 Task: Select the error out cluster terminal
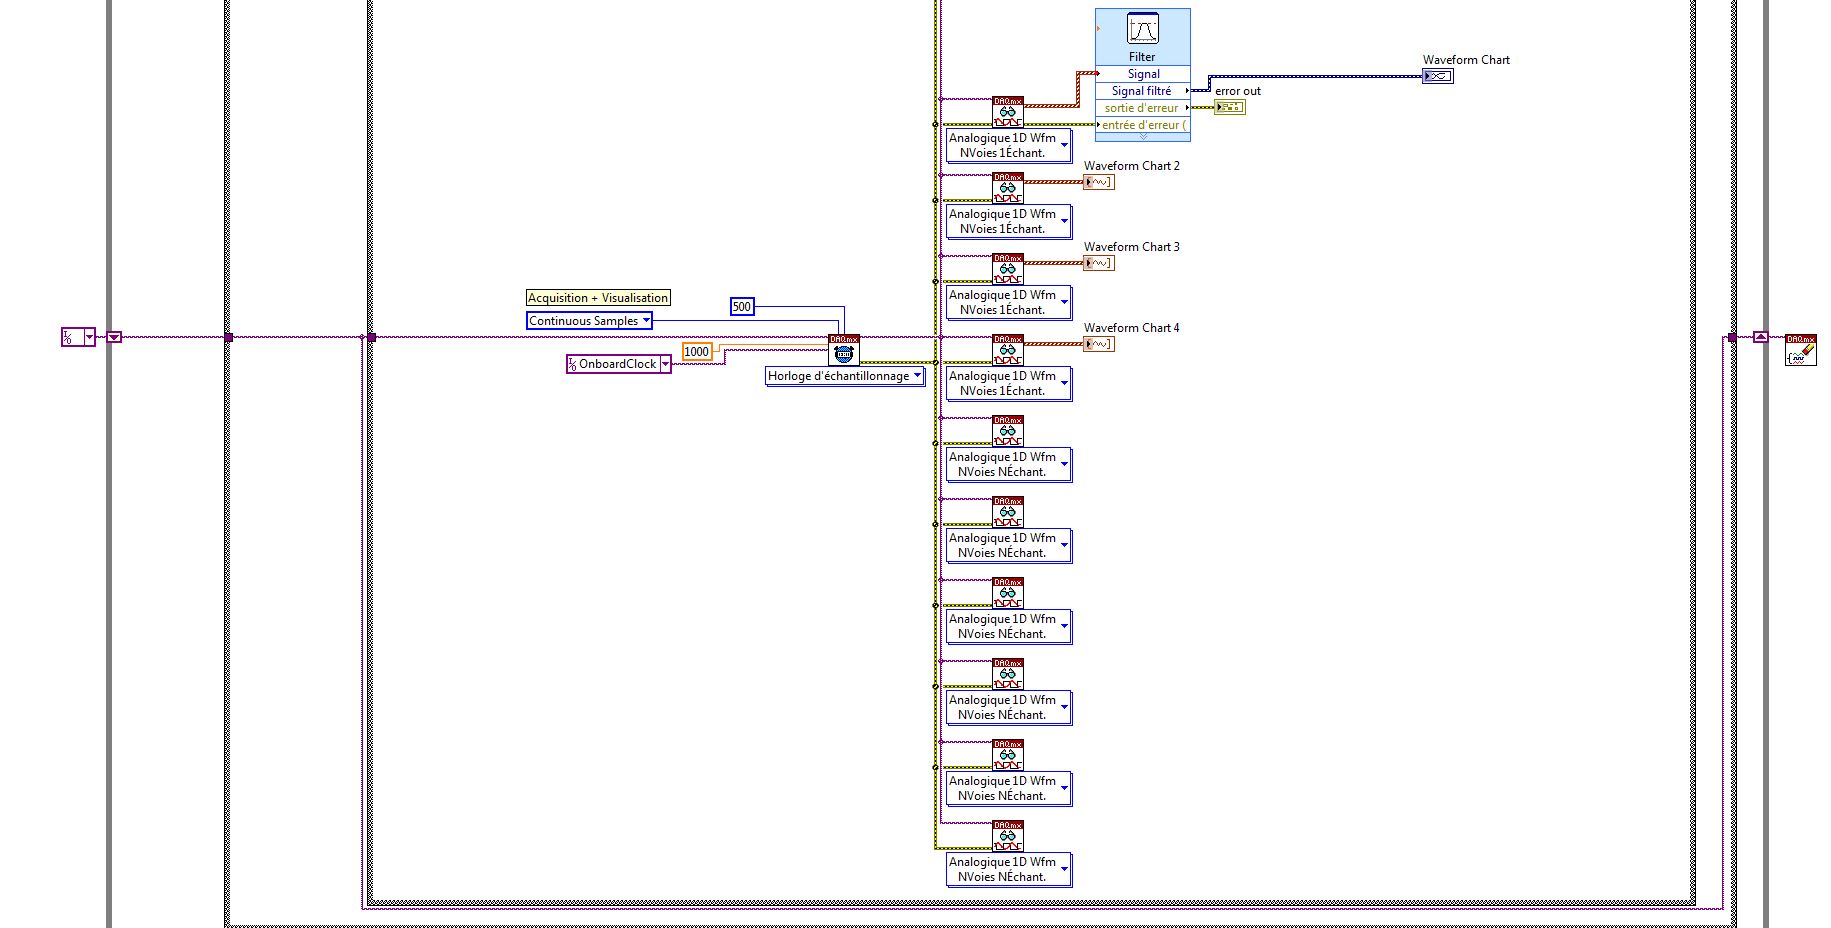tap(1230, 107)
